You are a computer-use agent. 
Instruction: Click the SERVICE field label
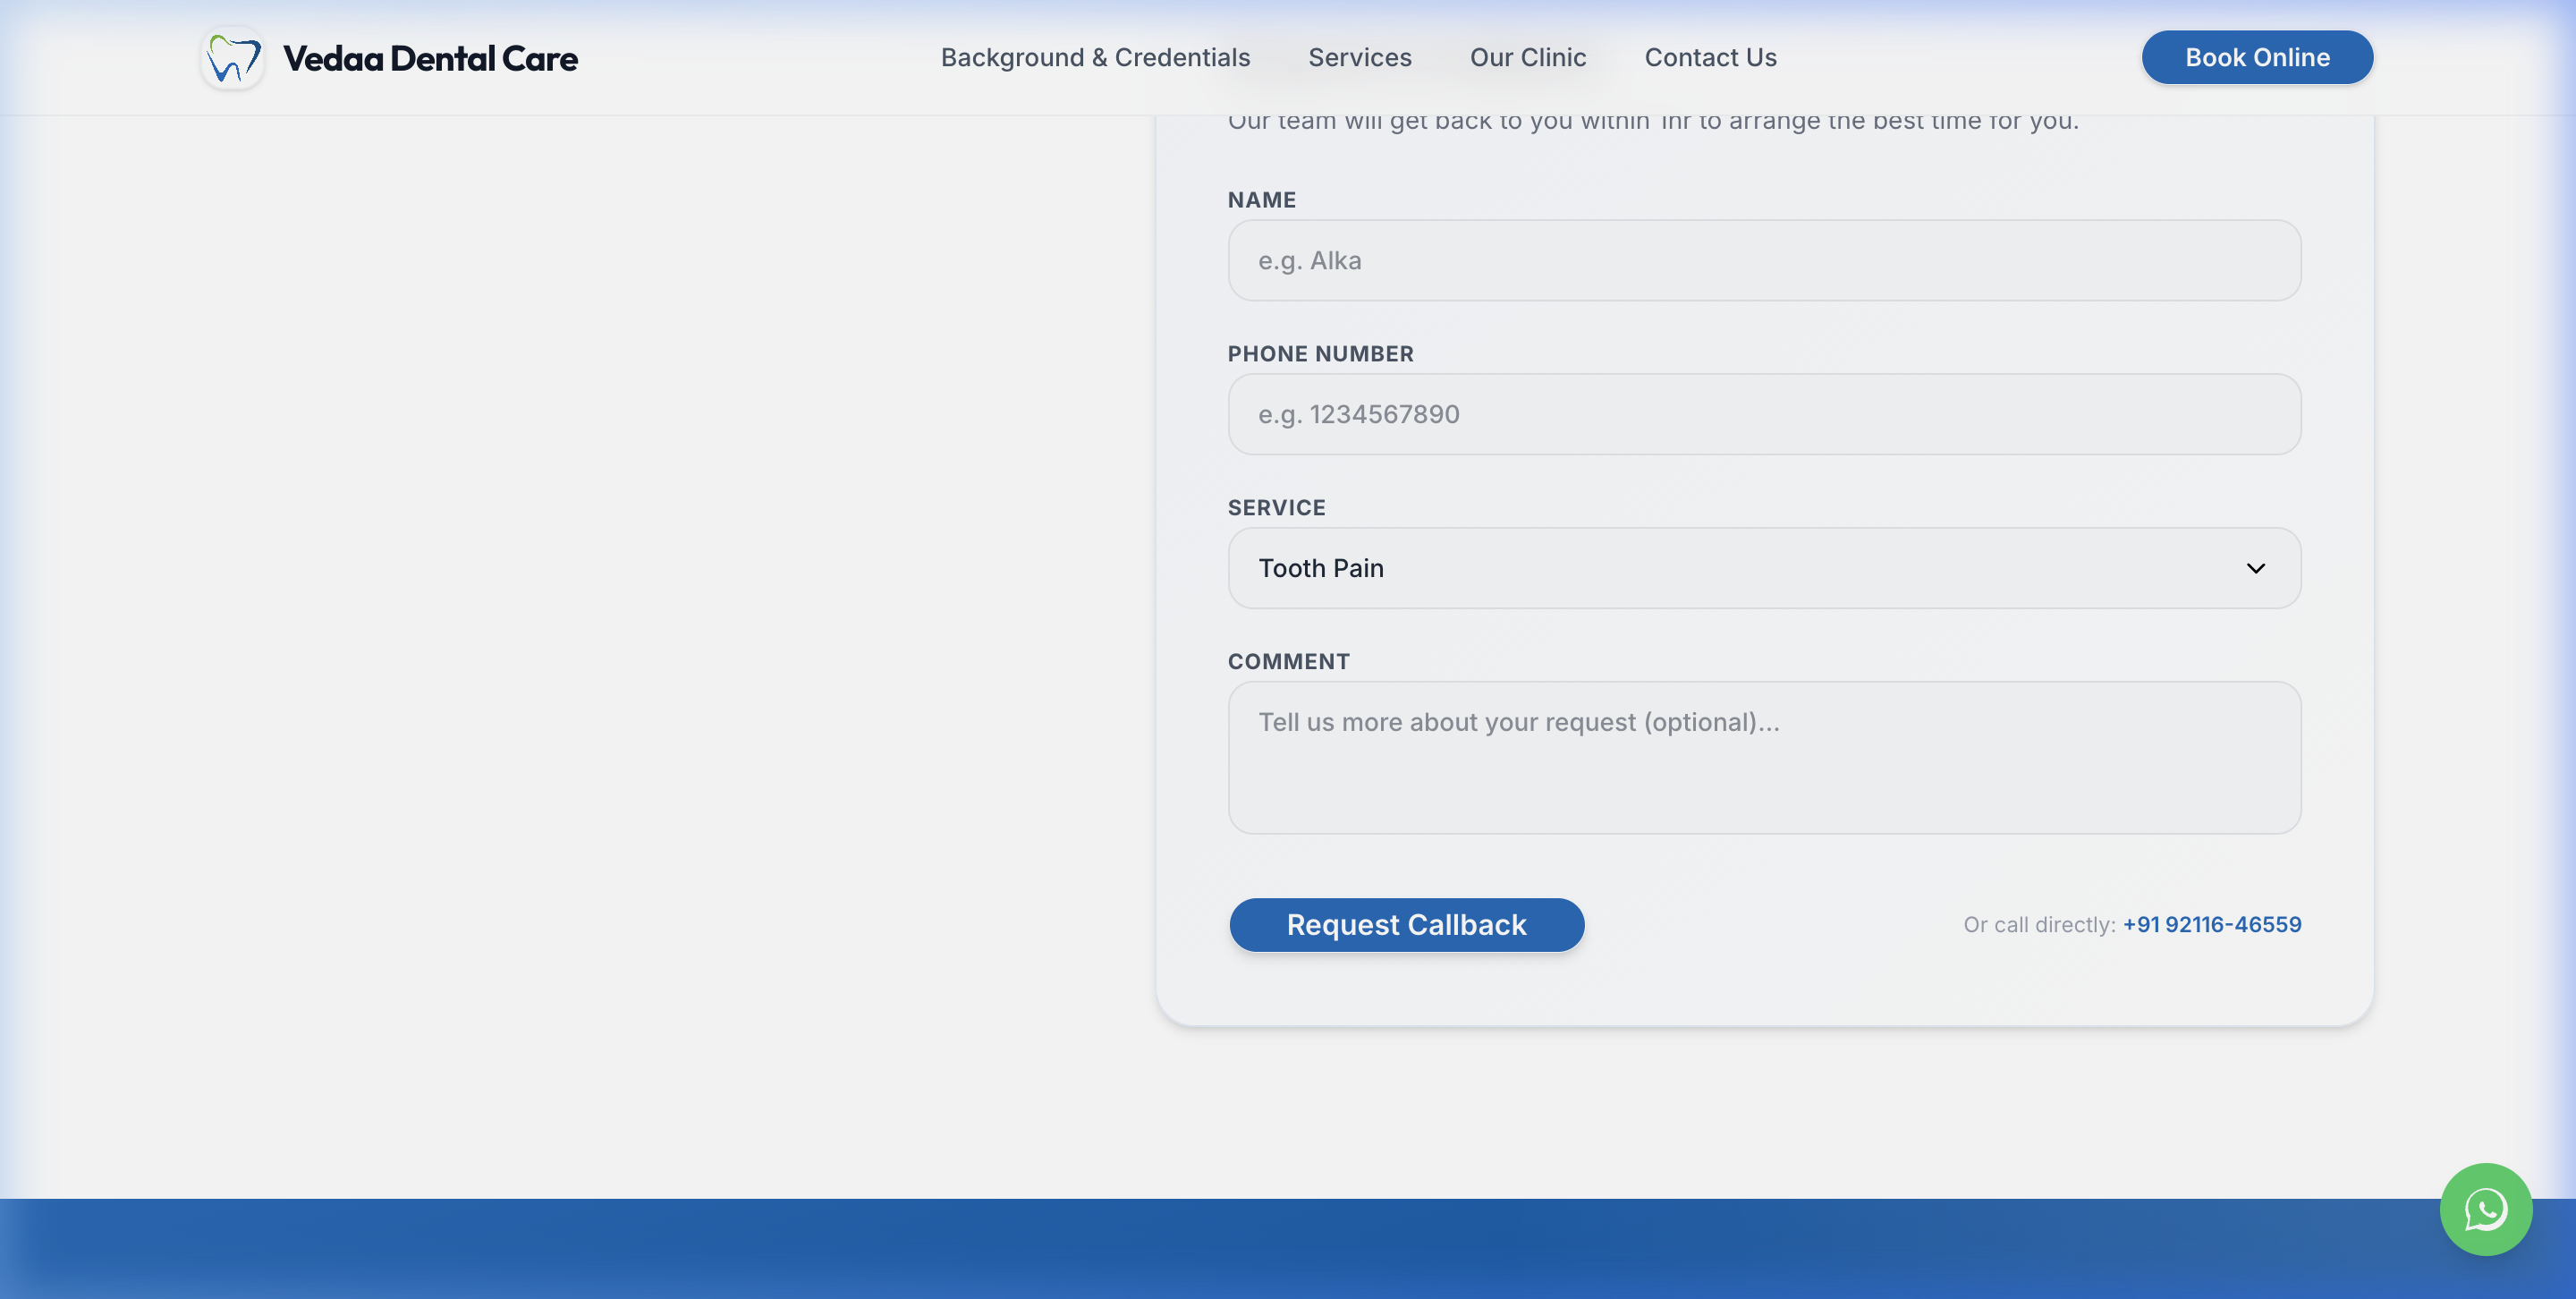[x=1276, y=508]
